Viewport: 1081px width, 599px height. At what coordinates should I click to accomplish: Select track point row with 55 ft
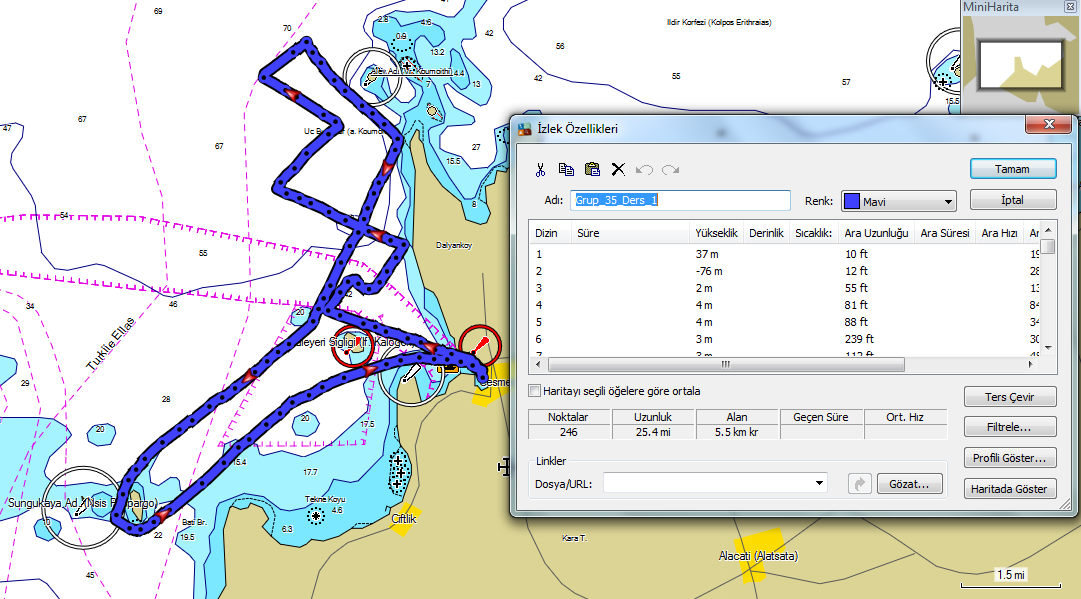point(785,288)
